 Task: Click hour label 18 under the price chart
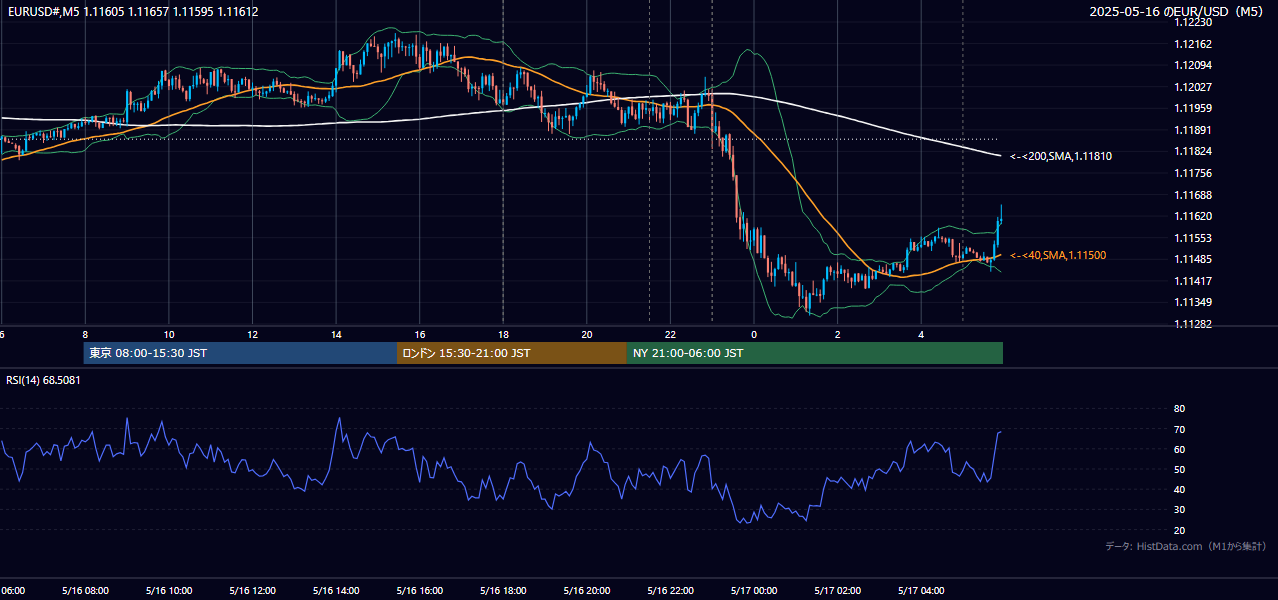pyautogui.click(x=503, y=335)
